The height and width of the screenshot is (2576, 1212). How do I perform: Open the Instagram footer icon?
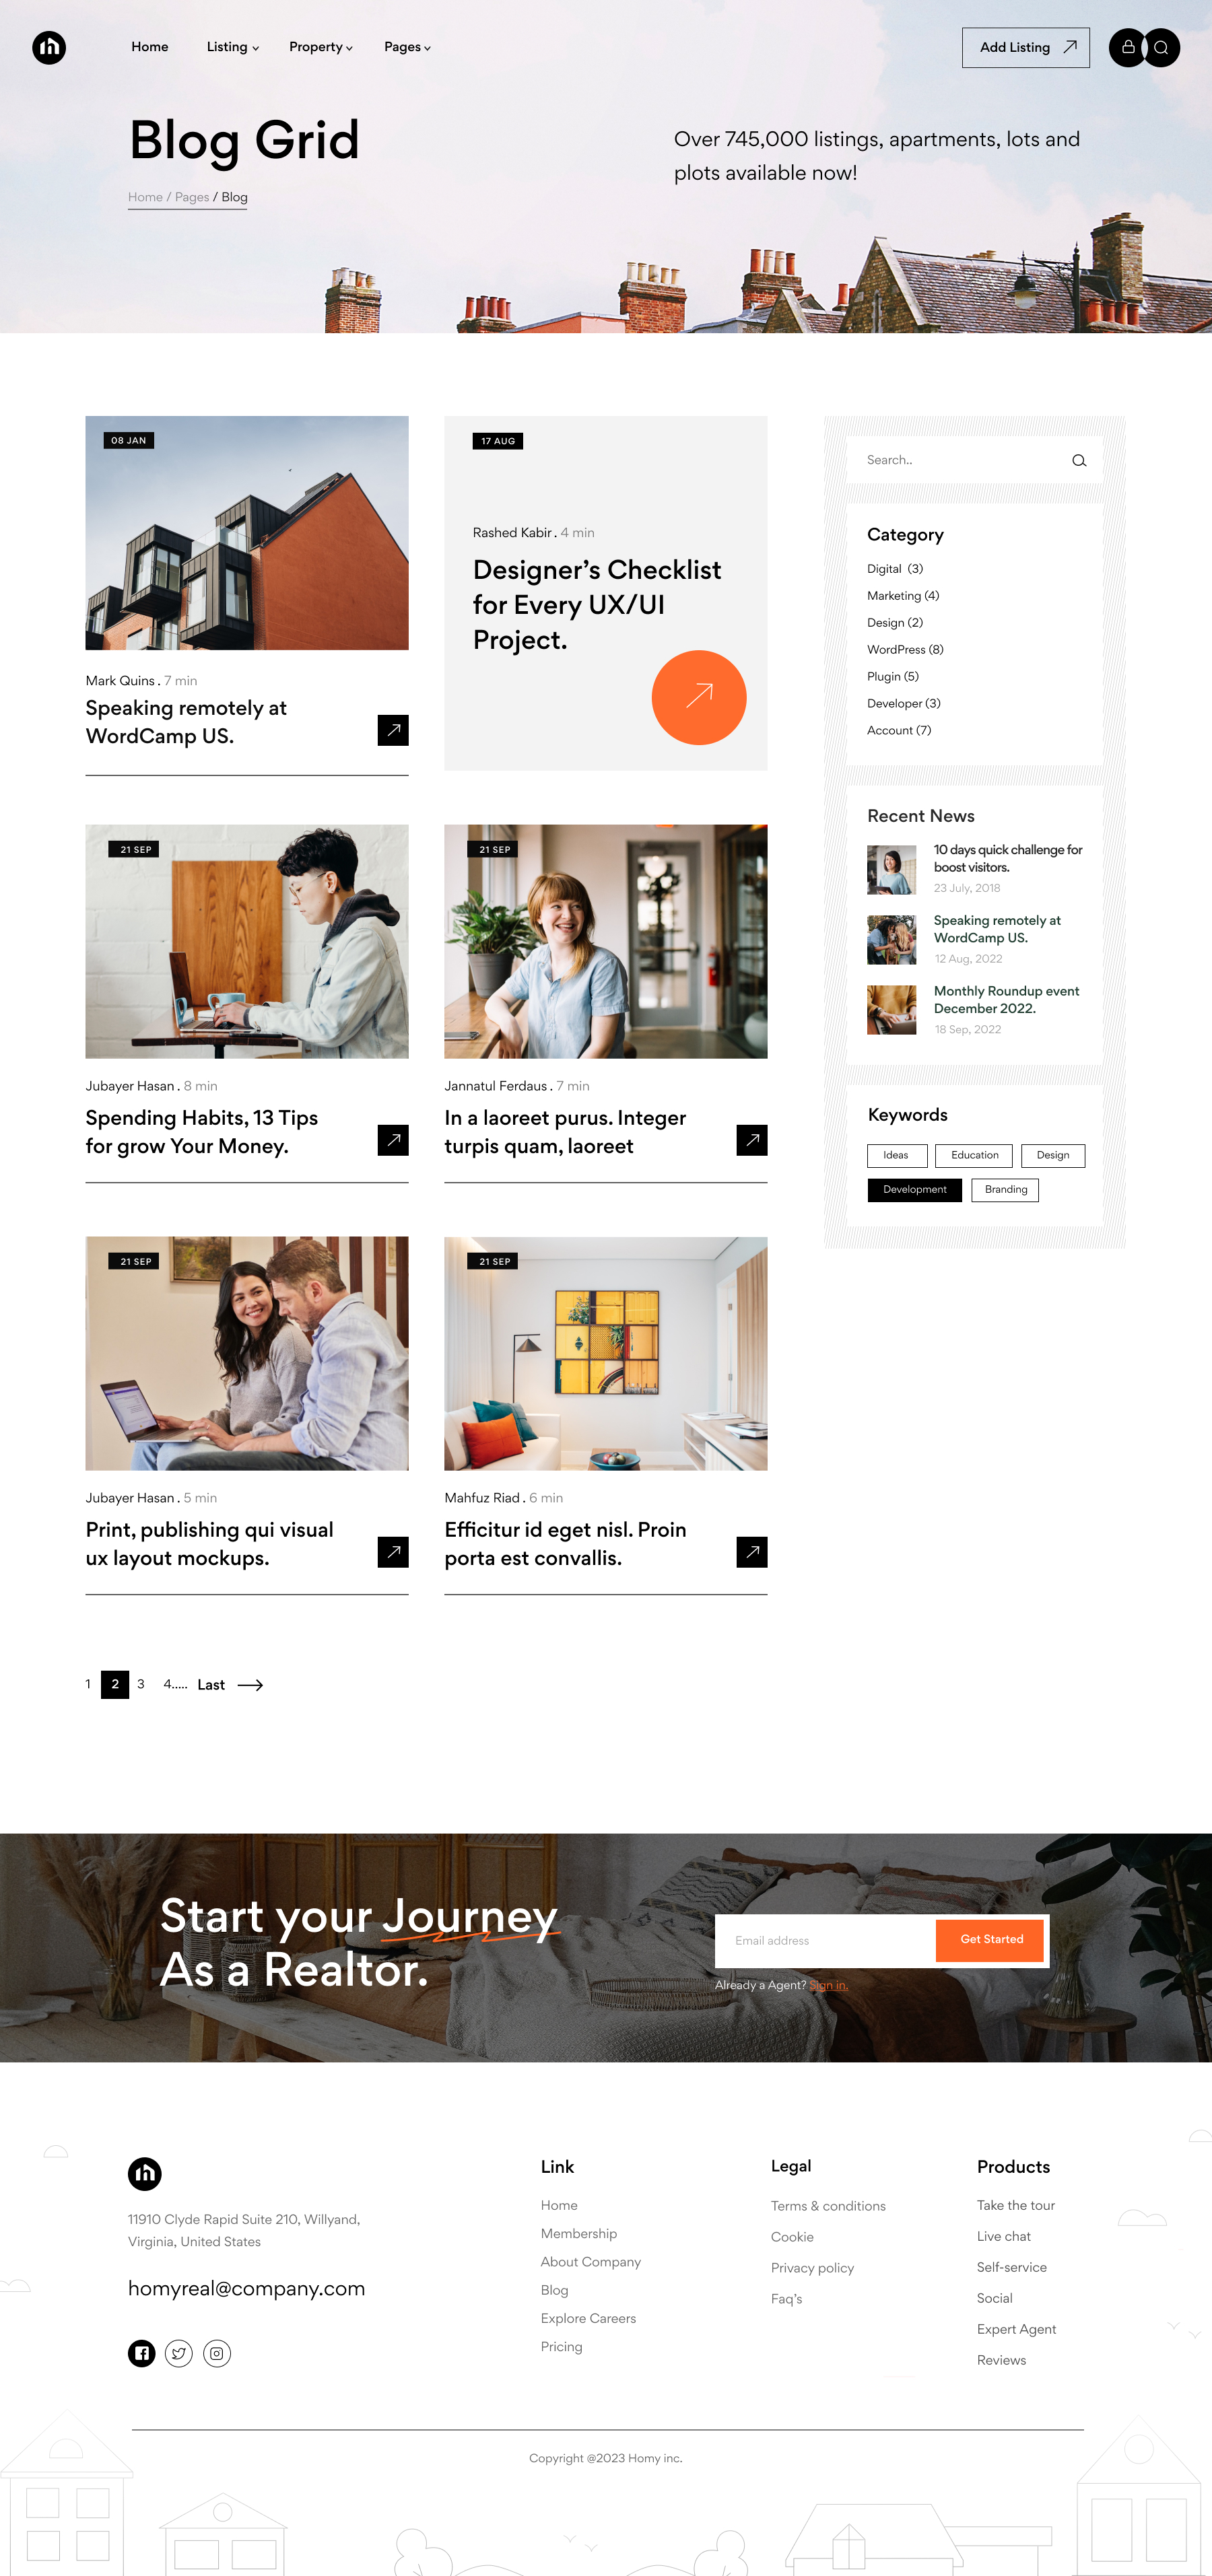(x=217, y=2353)
